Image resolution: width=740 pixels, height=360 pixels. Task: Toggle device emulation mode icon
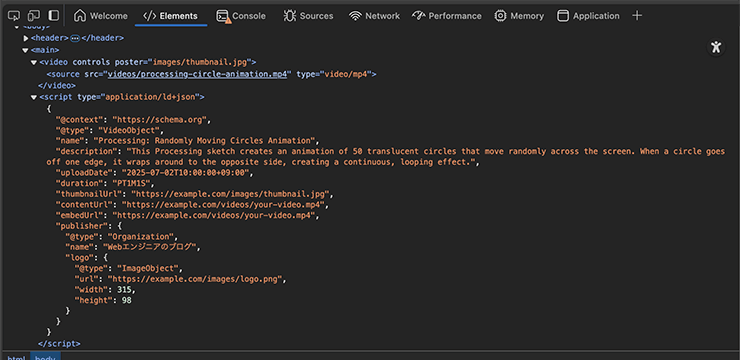34,16
